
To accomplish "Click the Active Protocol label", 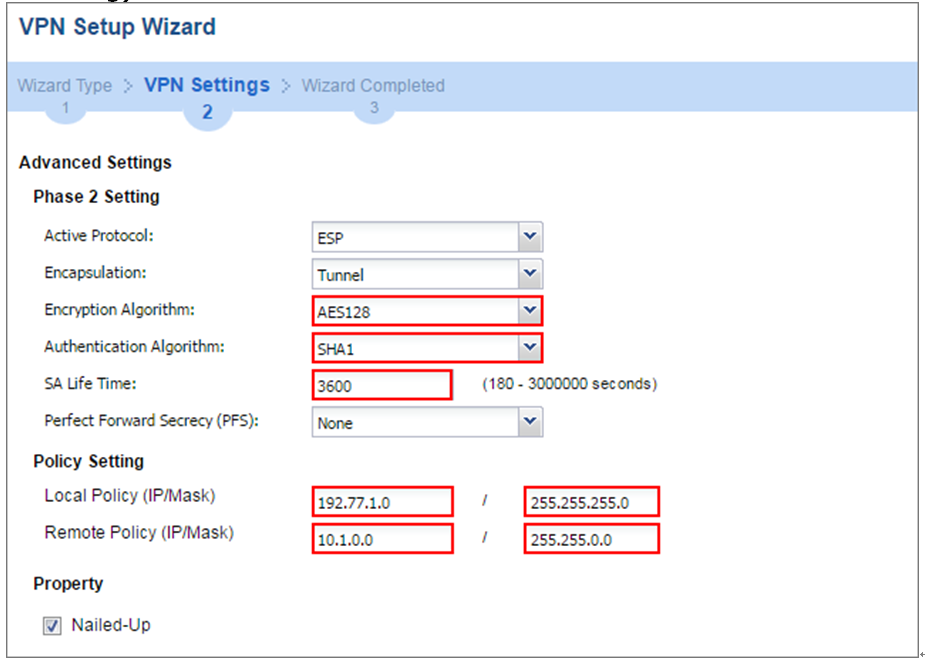I will 99,235.
